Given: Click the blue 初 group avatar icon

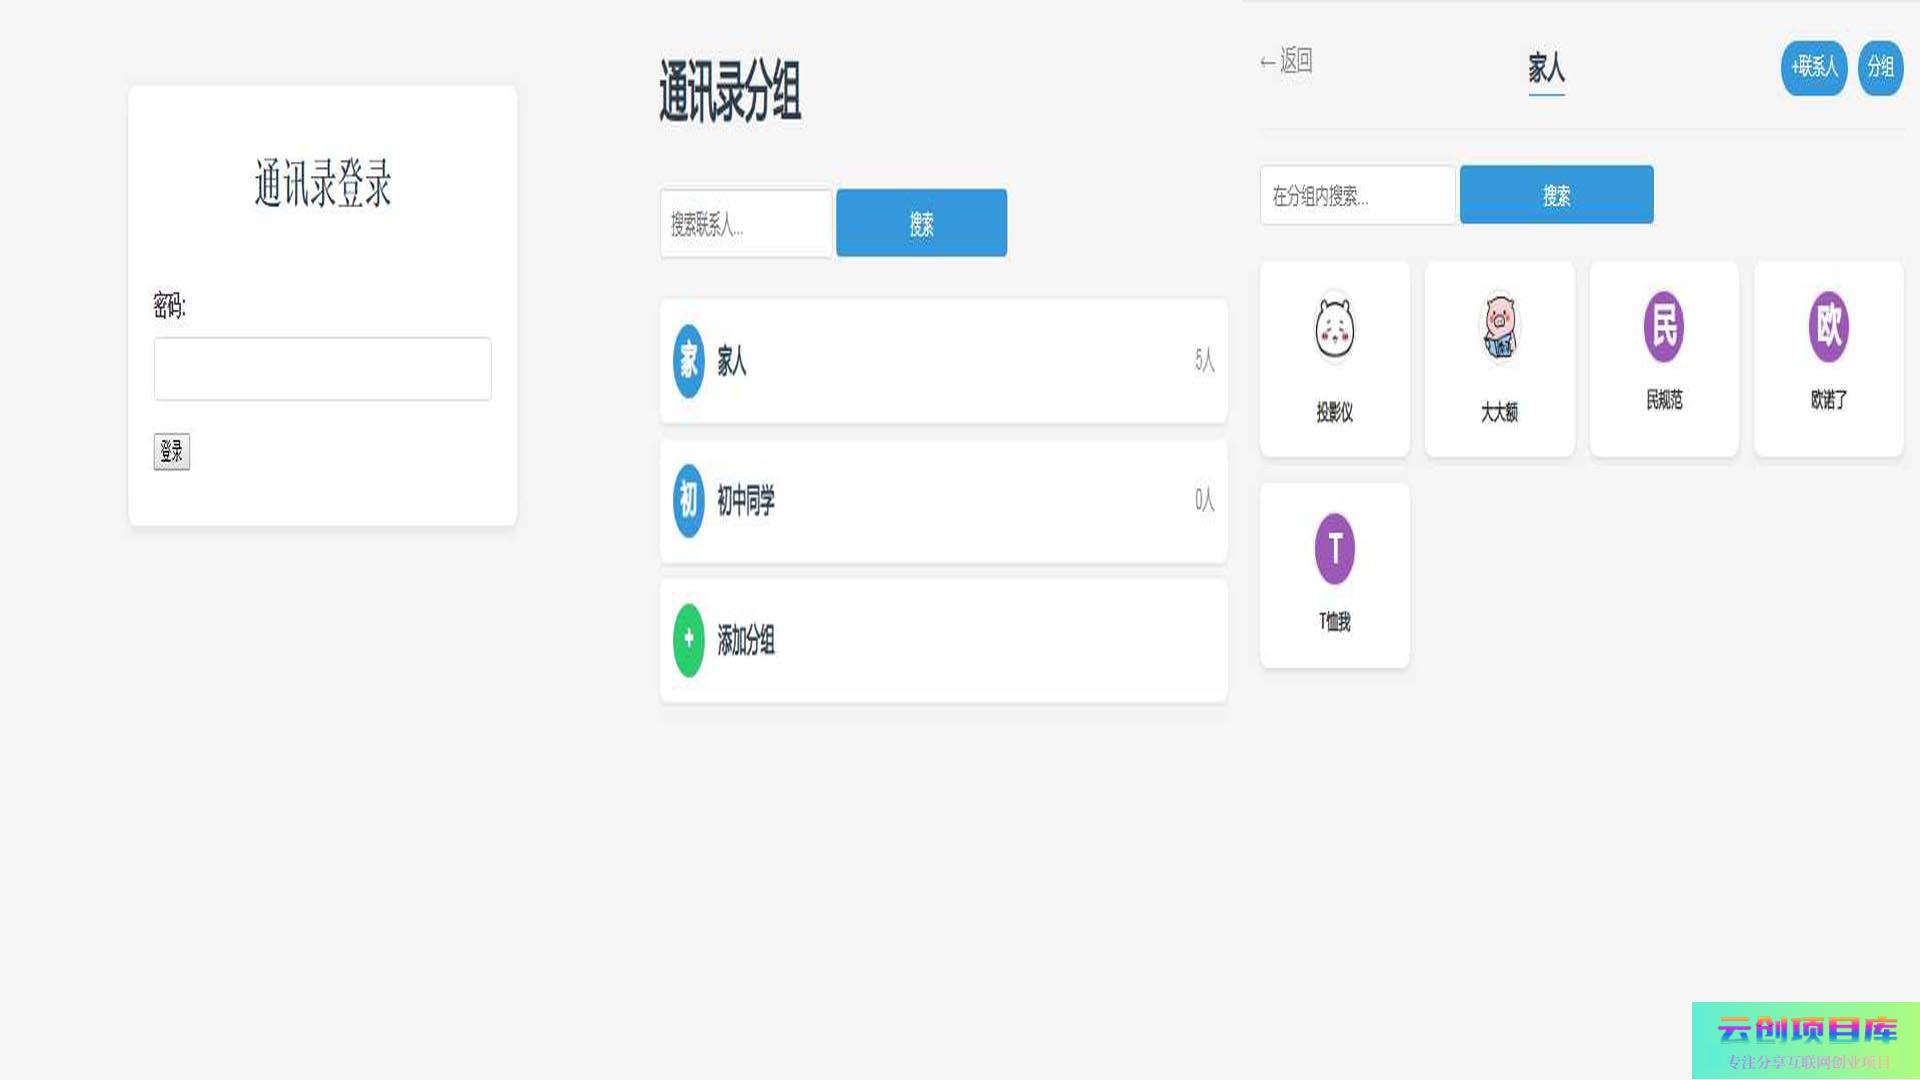Looking at the screenshot, I should coord(688,500).
